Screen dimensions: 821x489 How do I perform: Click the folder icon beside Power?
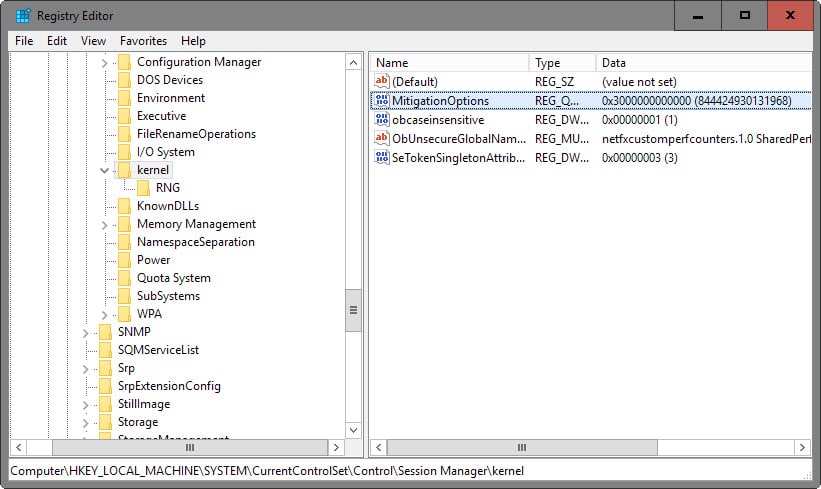[124, 260]
